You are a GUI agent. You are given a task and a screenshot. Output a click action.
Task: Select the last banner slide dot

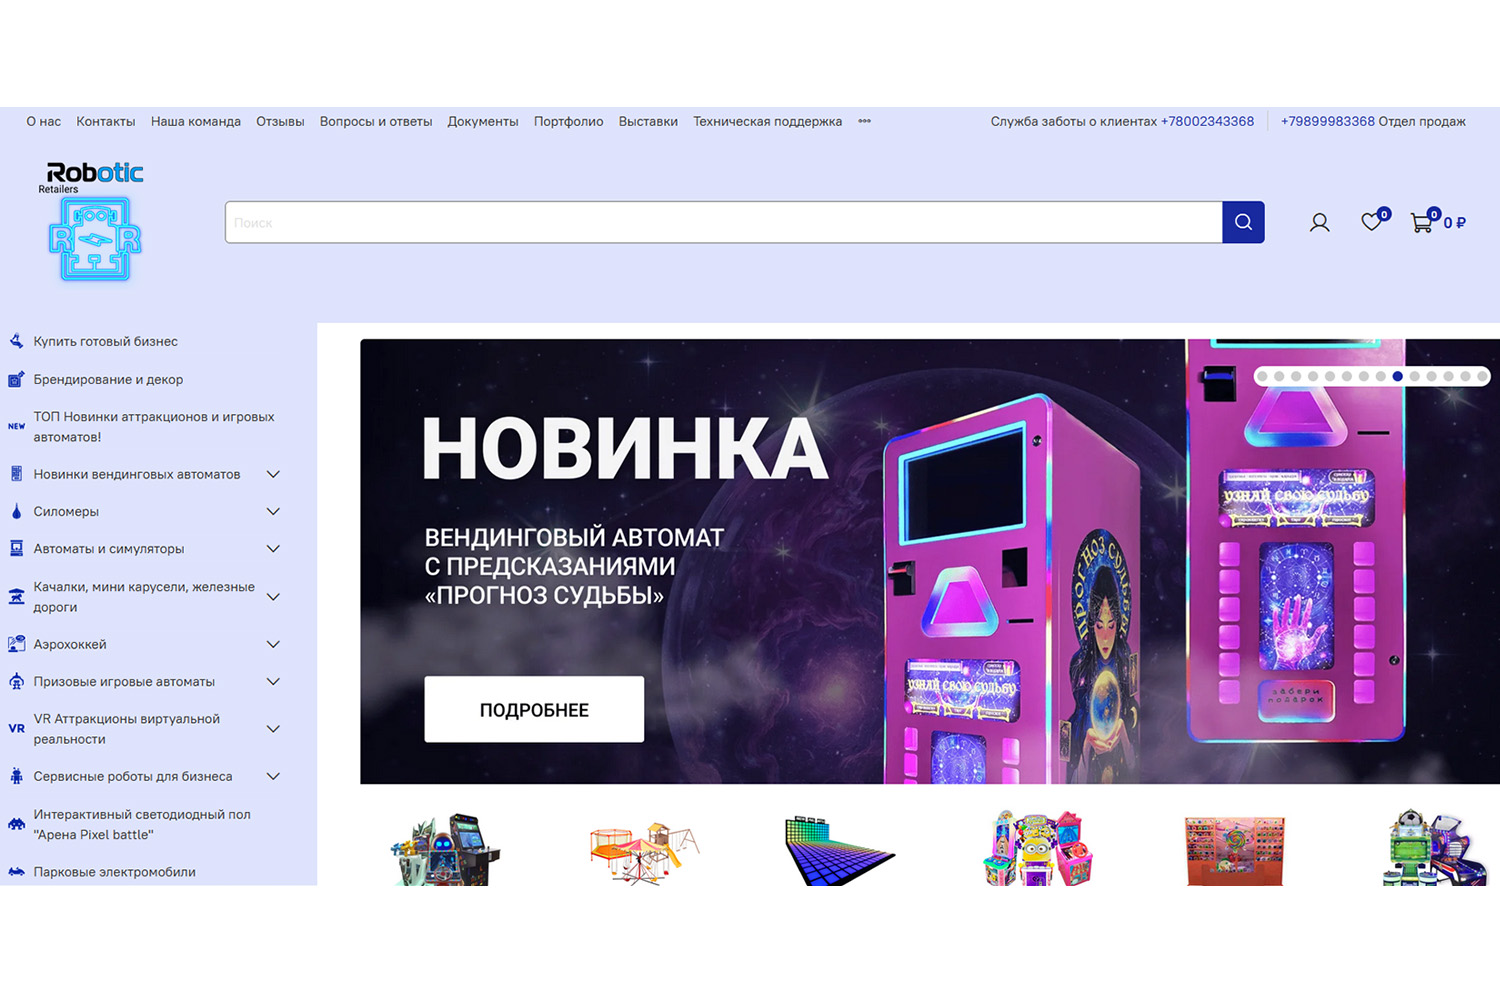(x=1482, y=376)
